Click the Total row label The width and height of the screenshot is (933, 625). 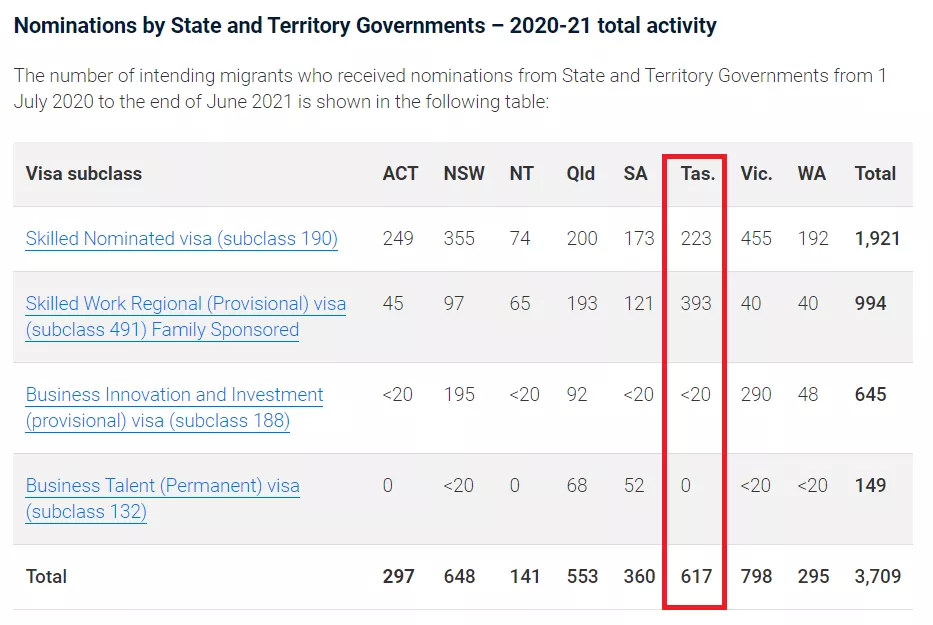click(x=47, y=577)
